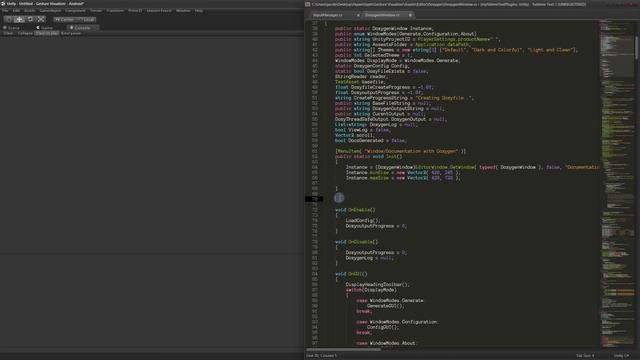
Task: Click the Clear button in Unity Console
Action: (x=9, y=33)
